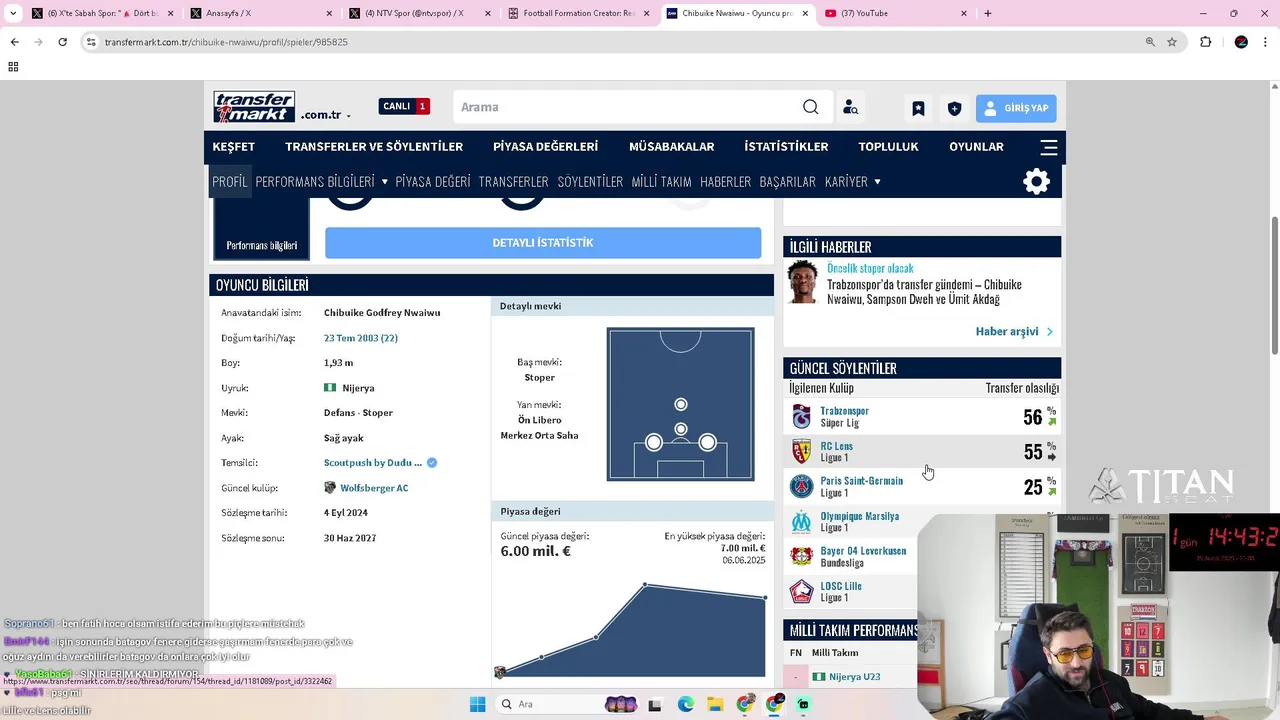Expand the KARİYER dropdown arrow
Viewport: 1280px width, 720px height.
877,182
